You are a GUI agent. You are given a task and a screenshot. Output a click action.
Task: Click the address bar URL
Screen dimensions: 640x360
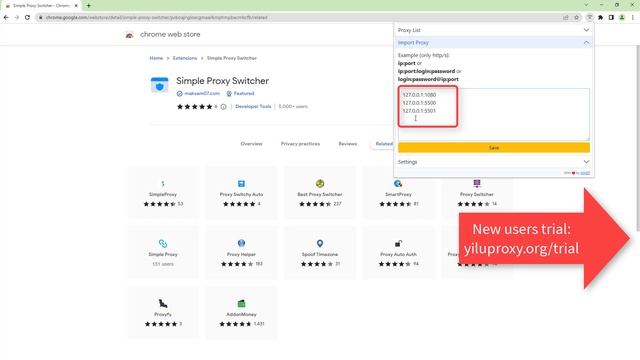(157, 18)
